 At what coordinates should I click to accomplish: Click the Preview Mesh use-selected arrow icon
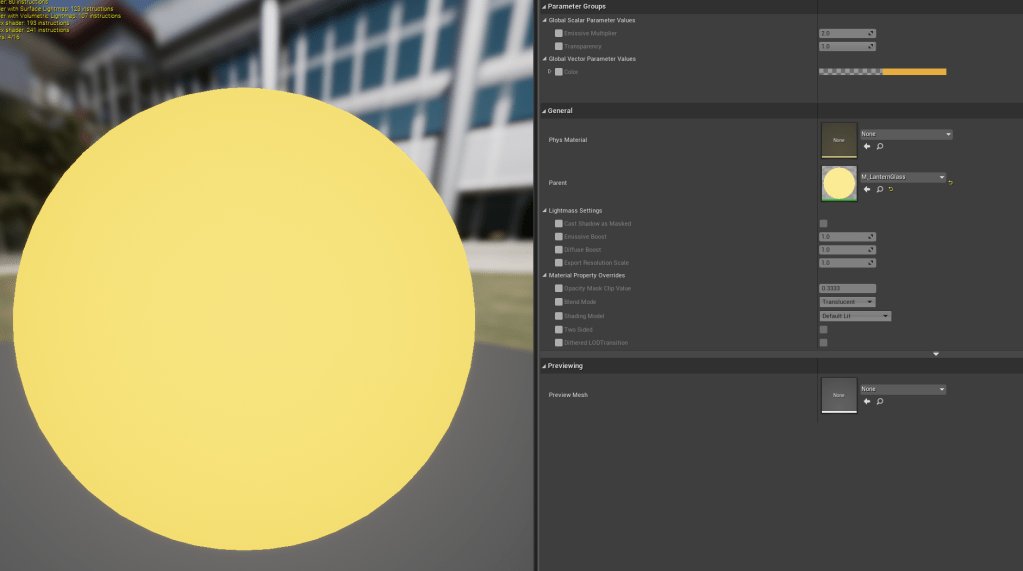click(867, 401)
